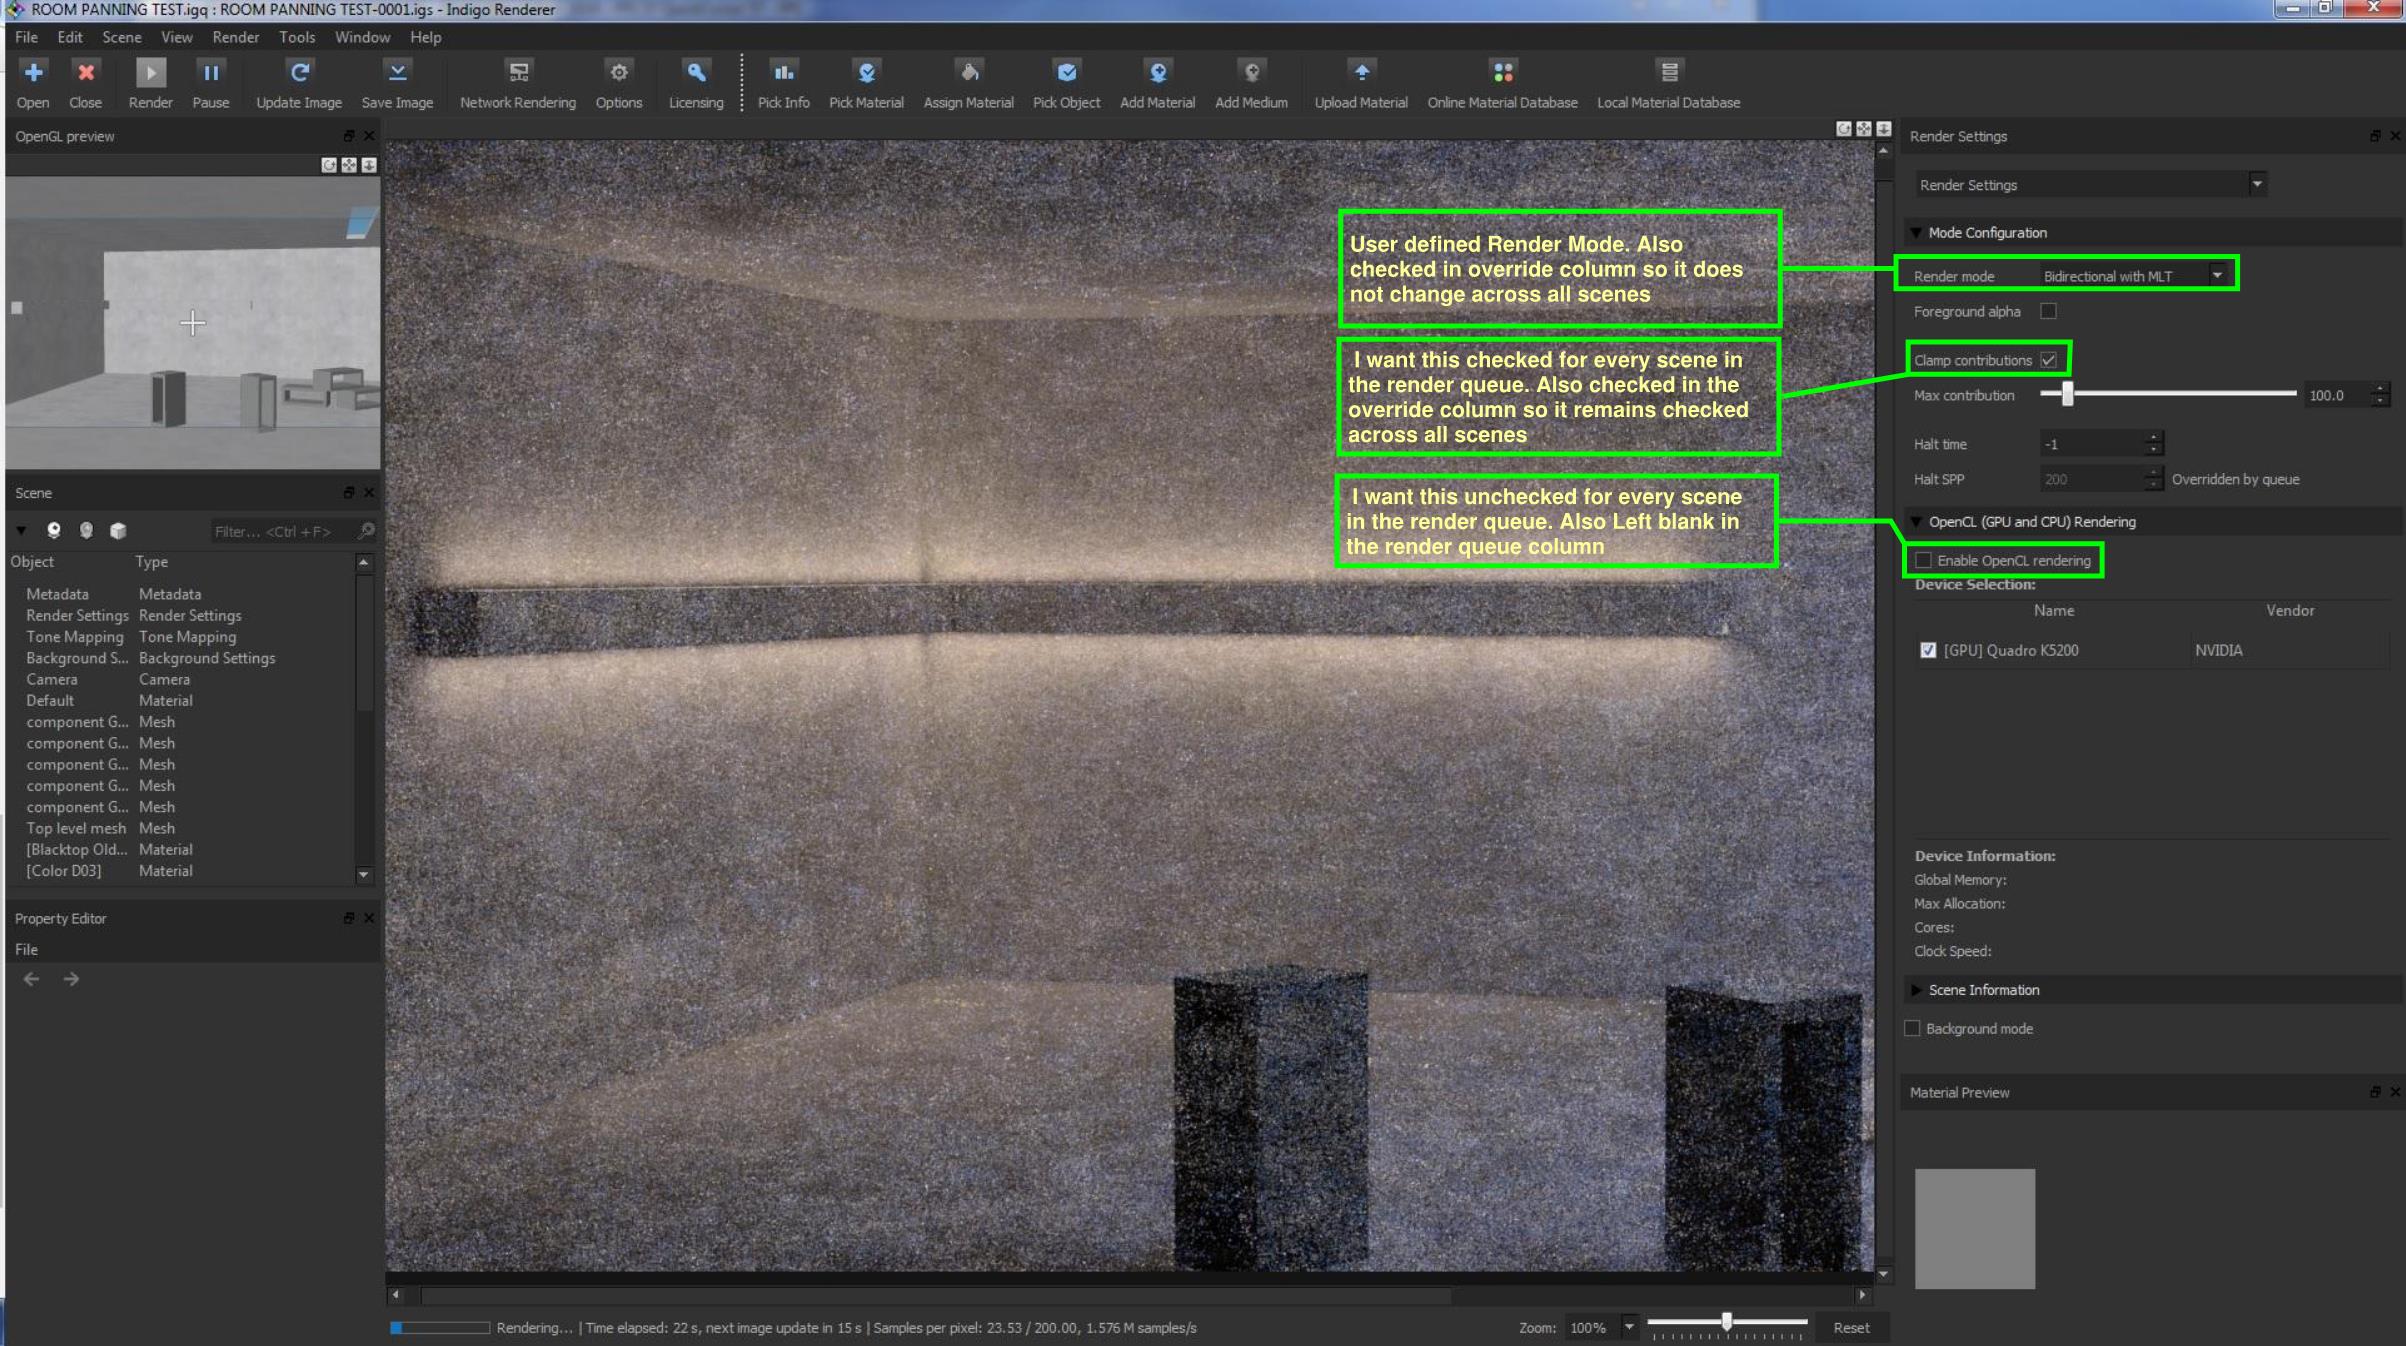
Task: Open the Online Material Database
Action: (1502, 73)
